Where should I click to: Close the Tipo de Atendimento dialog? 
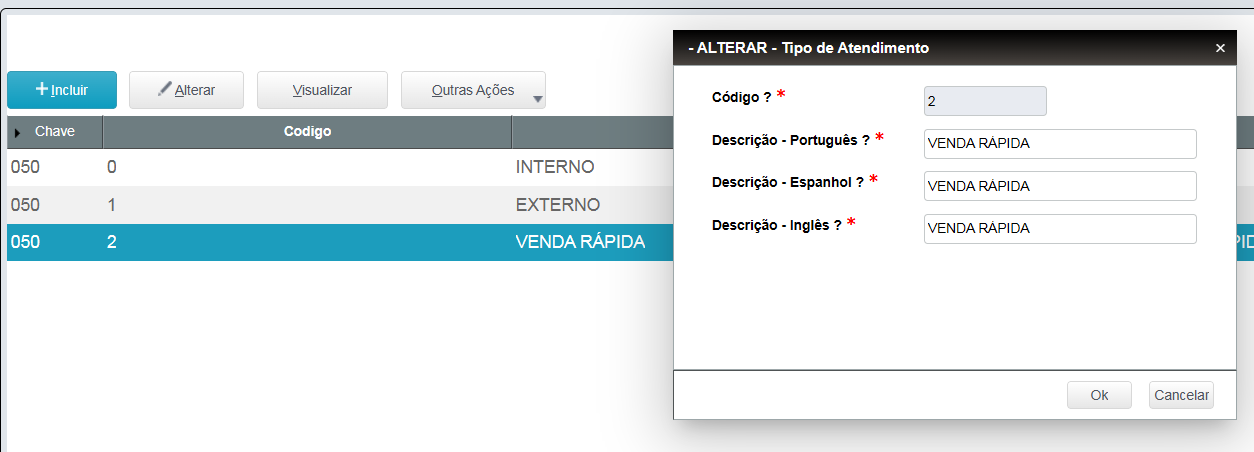click(x=1220, y=48)
